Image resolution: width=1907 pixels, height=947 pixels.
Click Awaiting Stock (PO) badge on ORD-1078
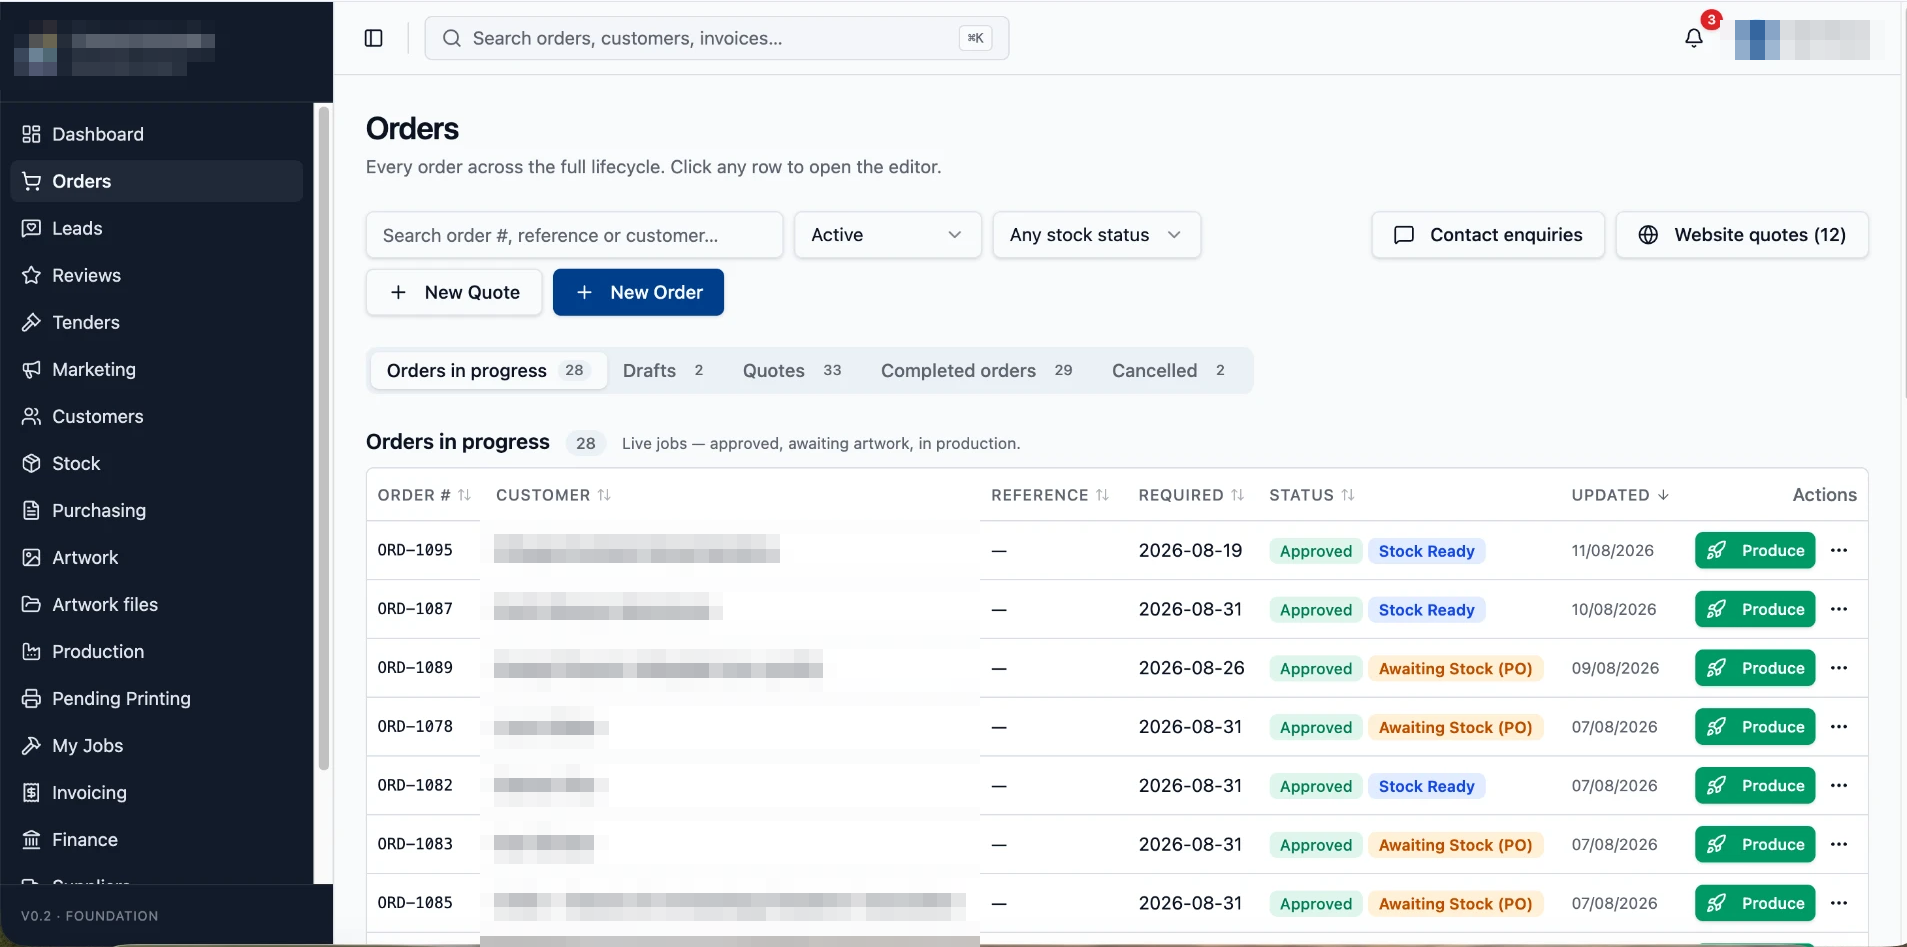click(x=1455, y=728)
